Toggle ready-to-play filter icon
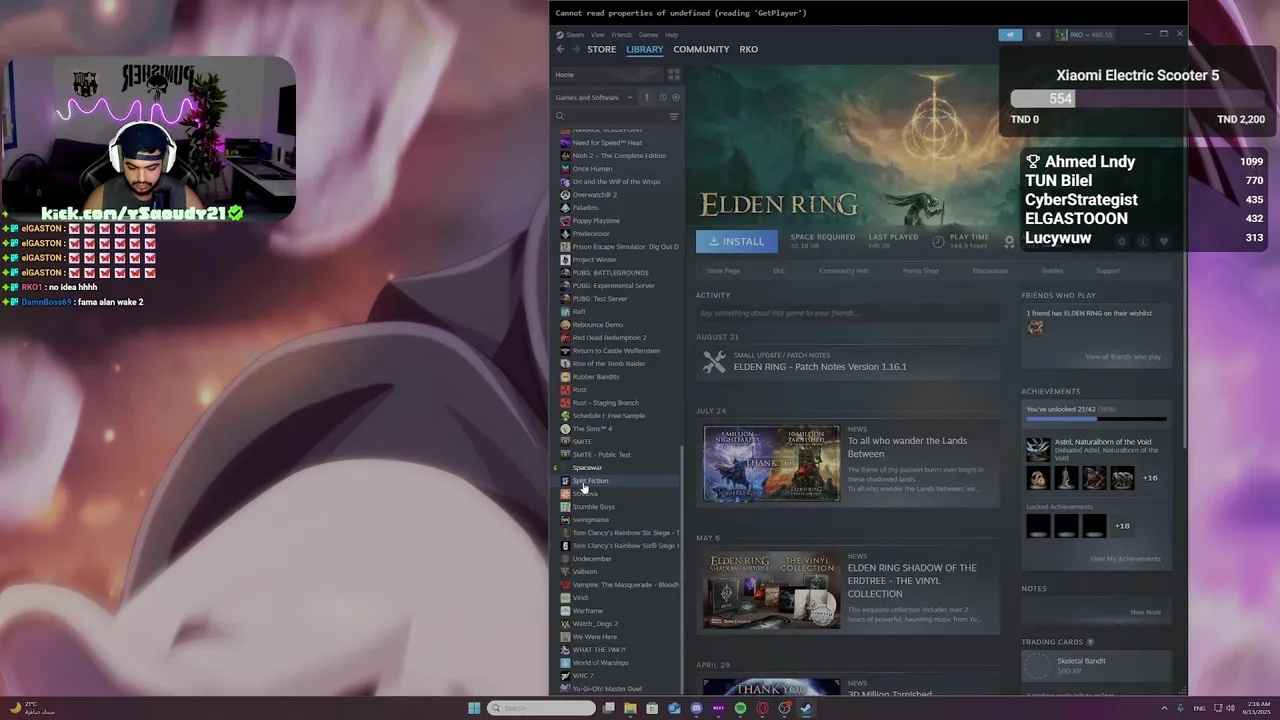 click(675, 97)
